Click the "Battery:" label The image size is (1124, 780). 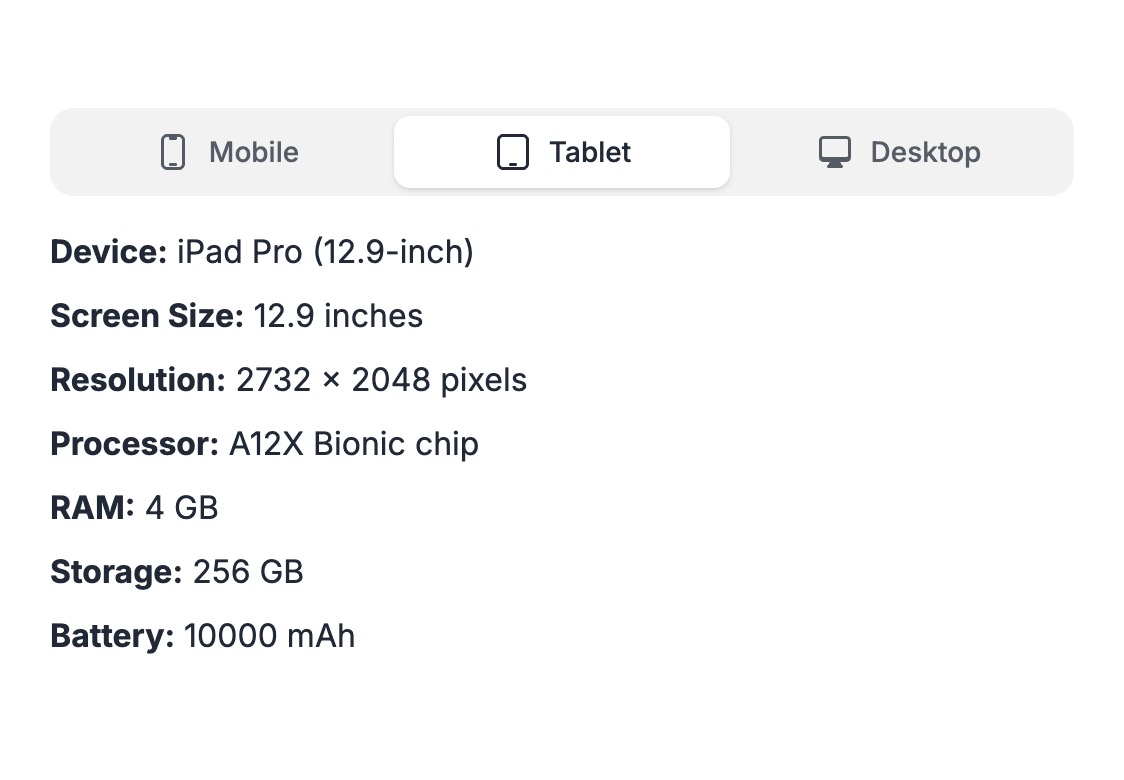point(112,636)
